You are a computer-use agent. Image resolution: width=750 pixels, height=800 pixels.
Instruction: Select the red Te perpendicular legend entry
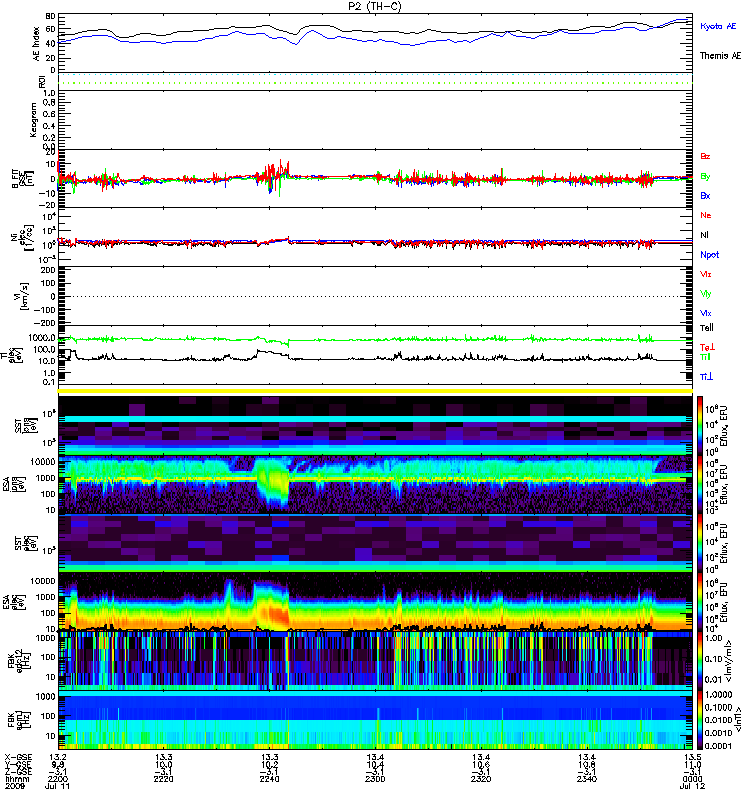[x=707, y=347]
